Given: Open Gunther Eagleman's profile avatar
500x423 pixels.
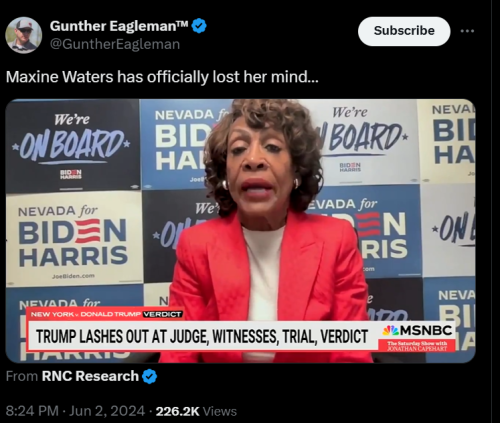Looking at the screenshot, I should click(24, 35).
